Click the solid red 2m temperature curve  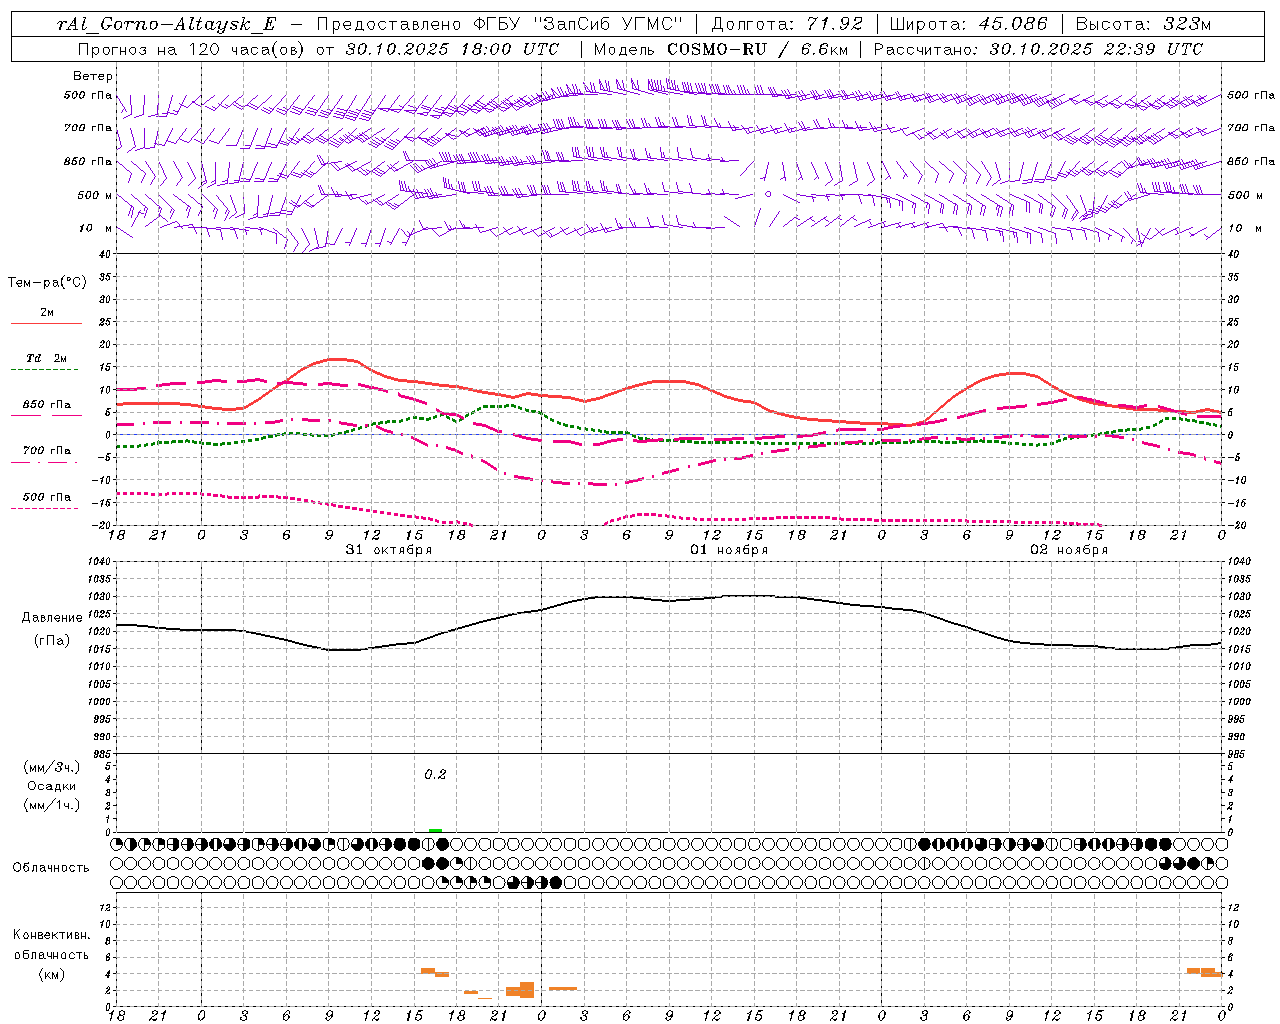[x=669, y=381]
